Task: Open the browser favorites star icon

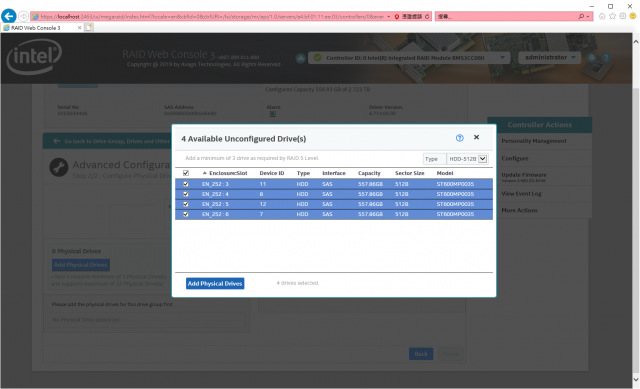Action: point(612,16)
